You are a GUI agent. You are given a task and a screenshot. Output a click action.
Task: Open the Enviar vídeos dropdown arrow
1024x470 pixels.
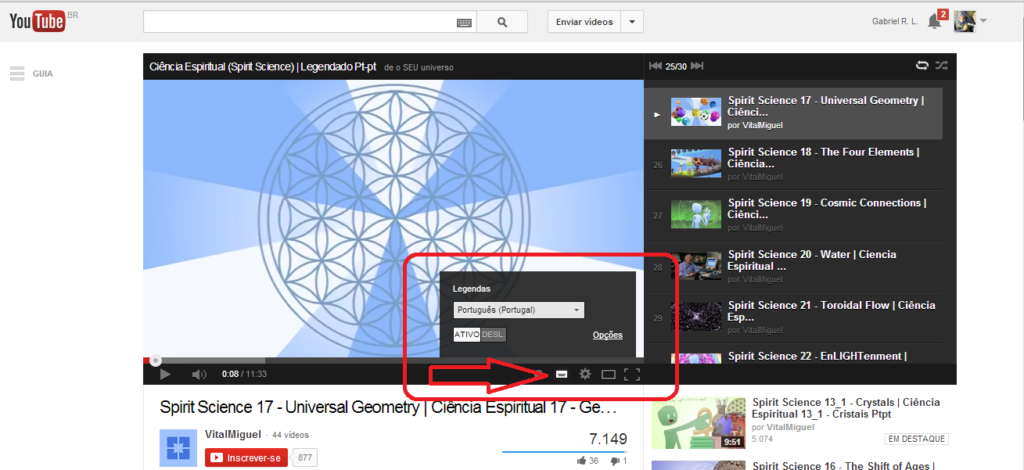click(632, 22)
